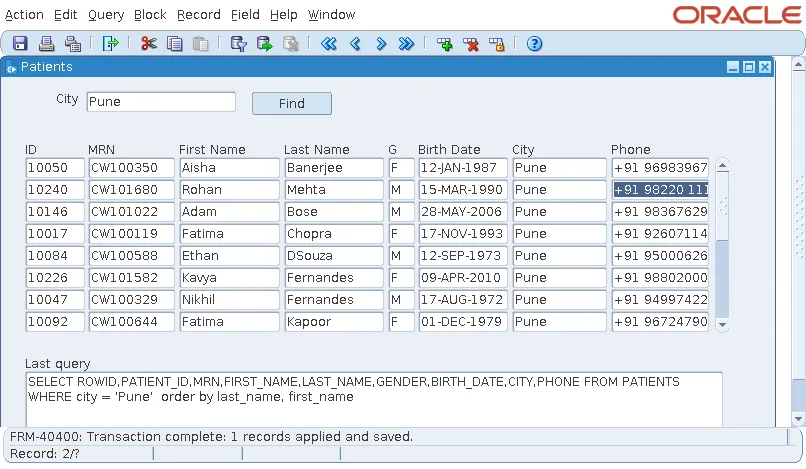
Task: Click the Birth Date cell 28-MAY-2006
Action: pos(463,212)
